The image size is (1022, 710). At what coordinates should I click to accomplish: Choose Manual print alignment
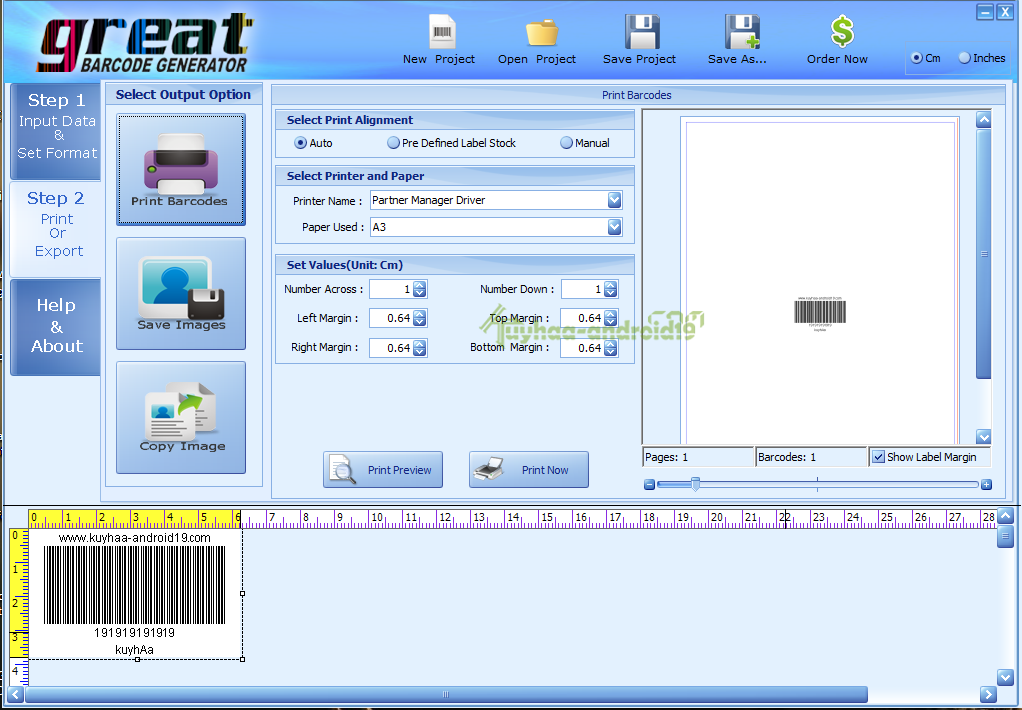(x=566, y=143)
